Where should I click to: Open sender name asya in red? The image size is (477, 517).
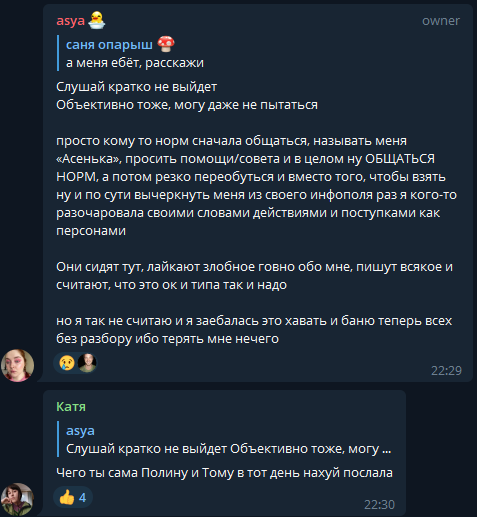(x=70, y=21)
